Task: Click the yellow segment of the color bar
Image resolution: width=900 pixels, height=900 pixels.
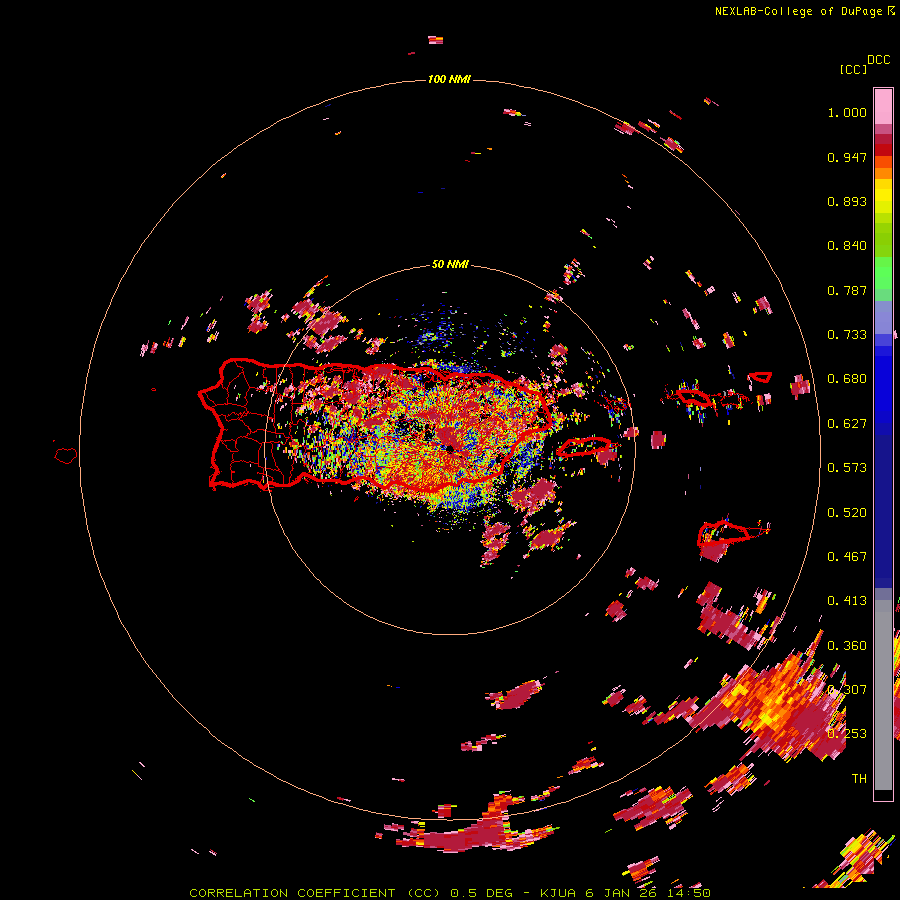Action: [883, 196]
